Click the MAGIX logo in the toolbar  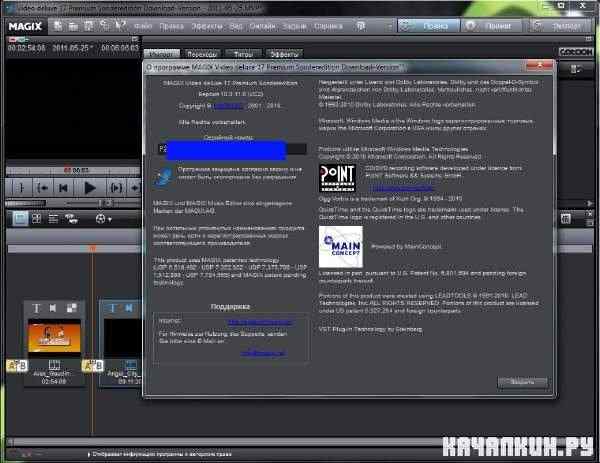25,26
